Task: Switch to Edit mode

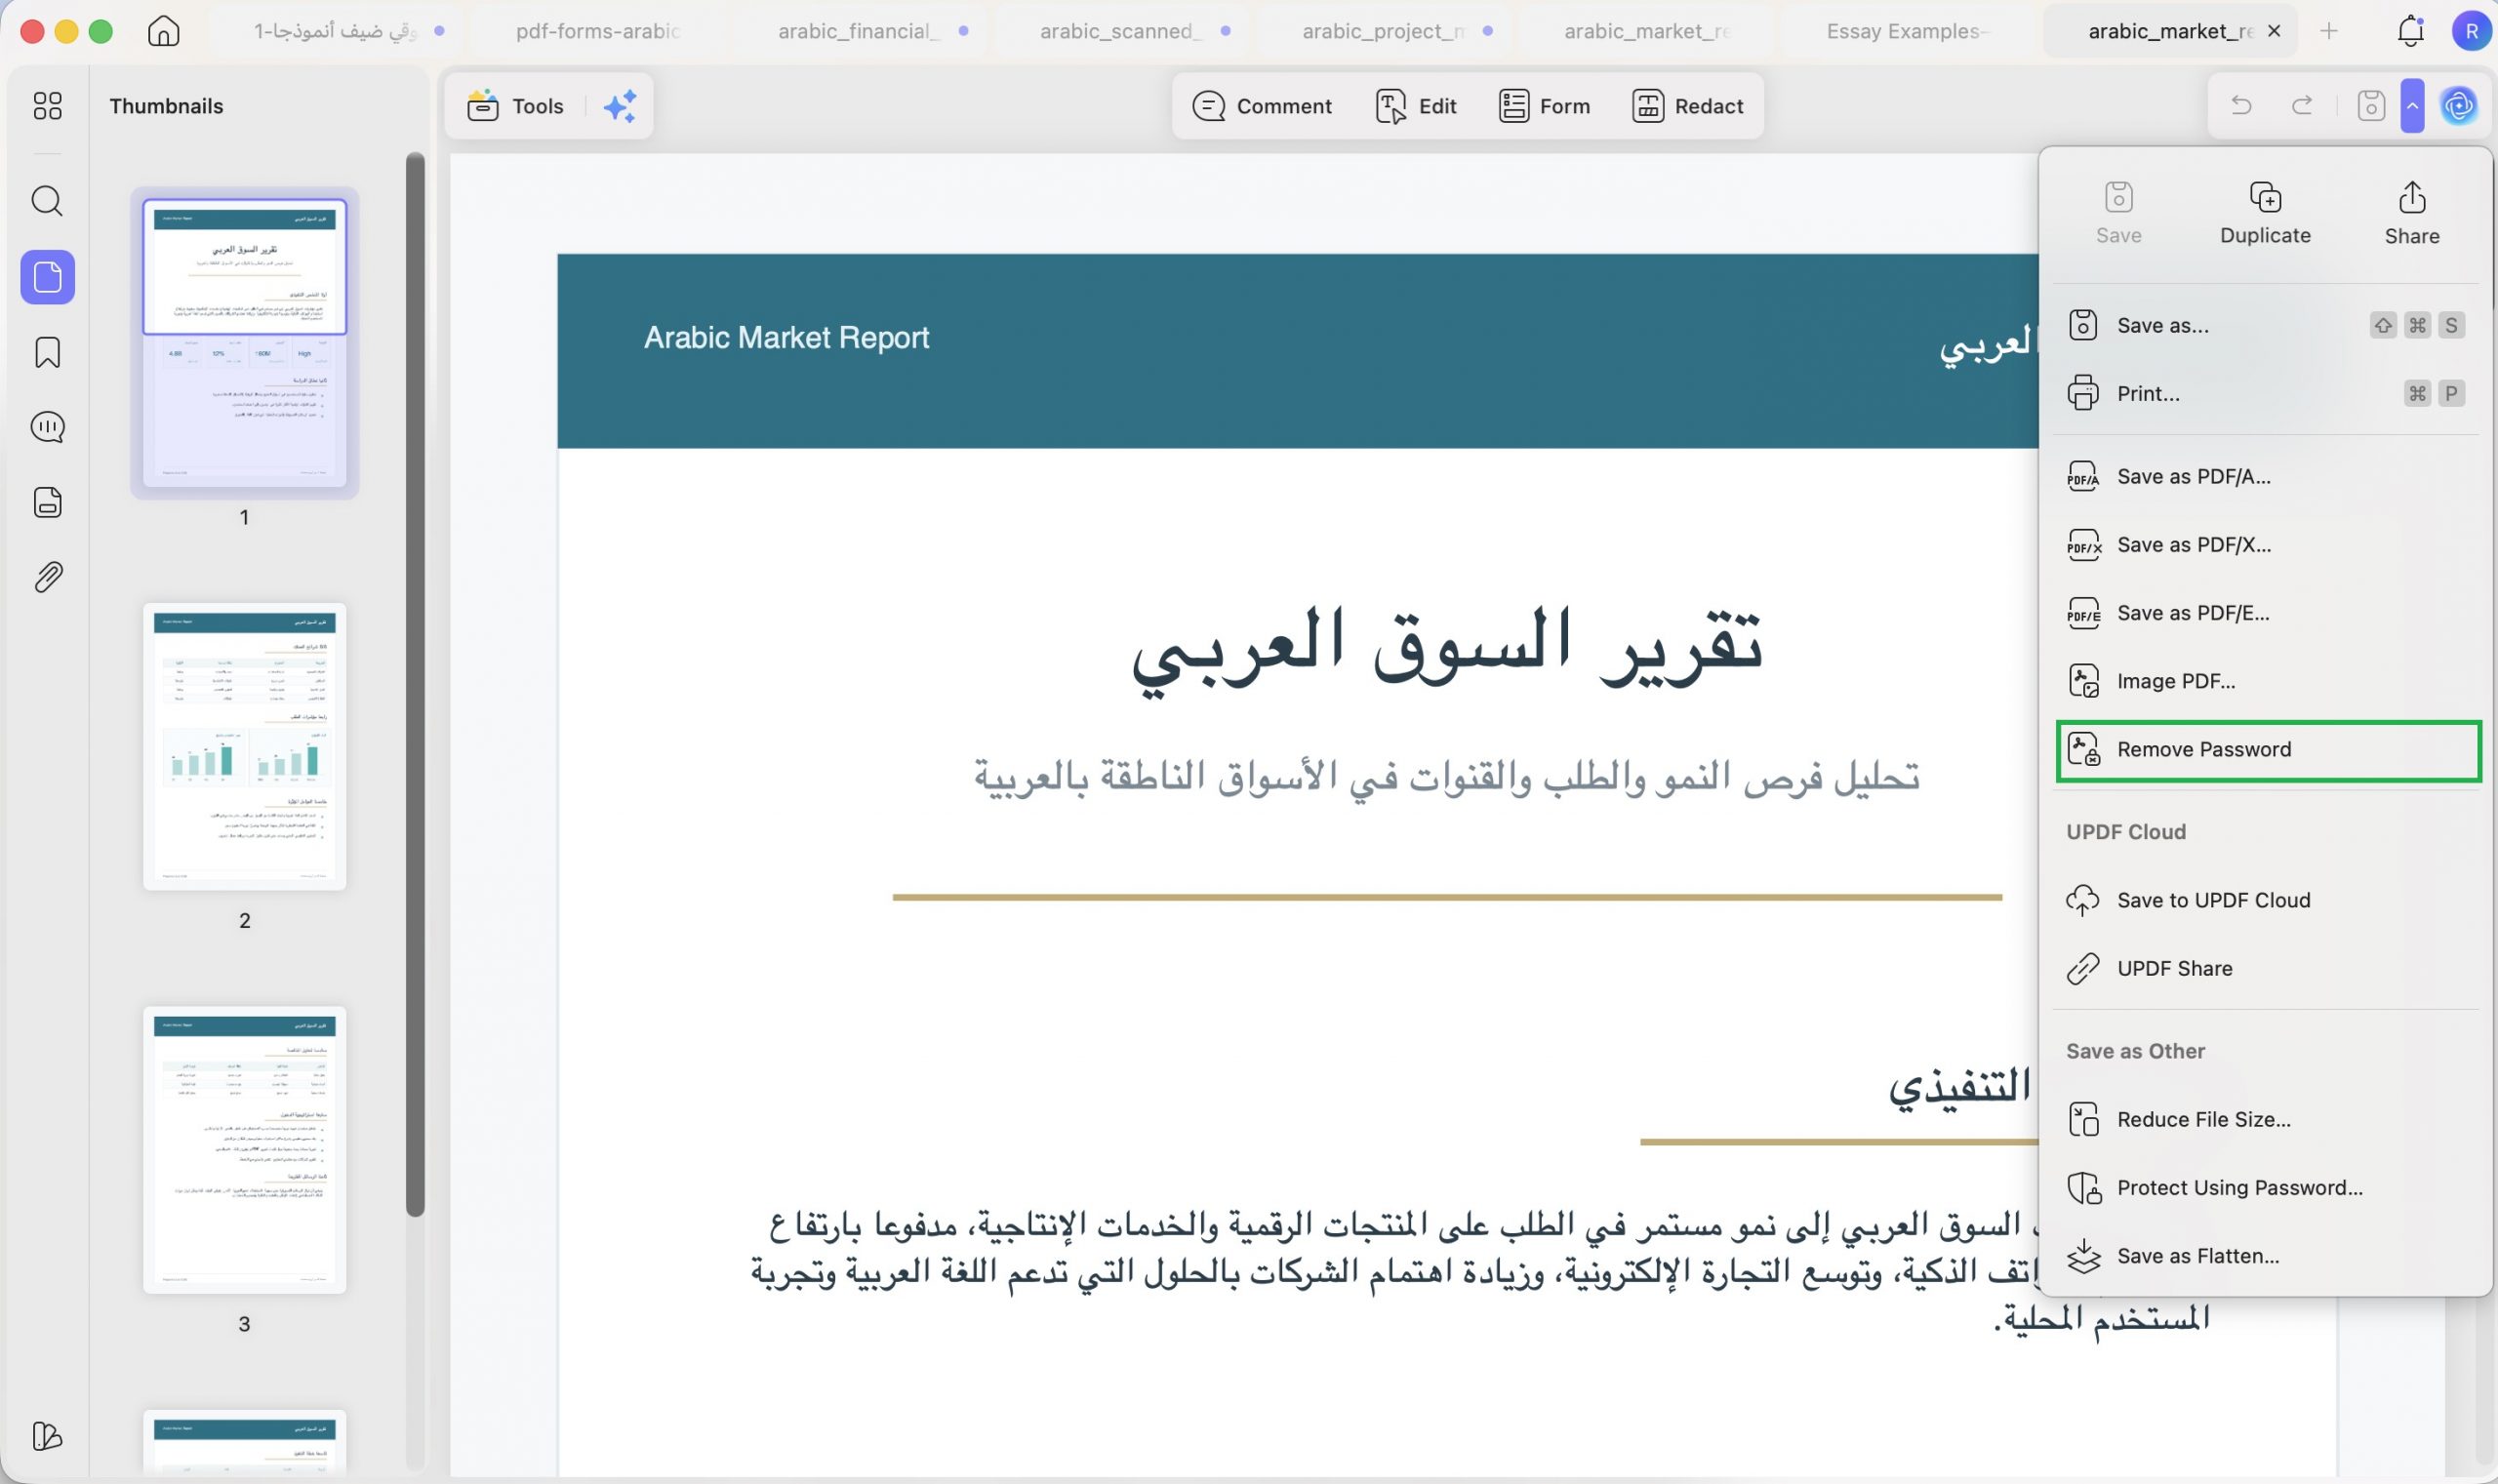Action: click(1416, 106)
